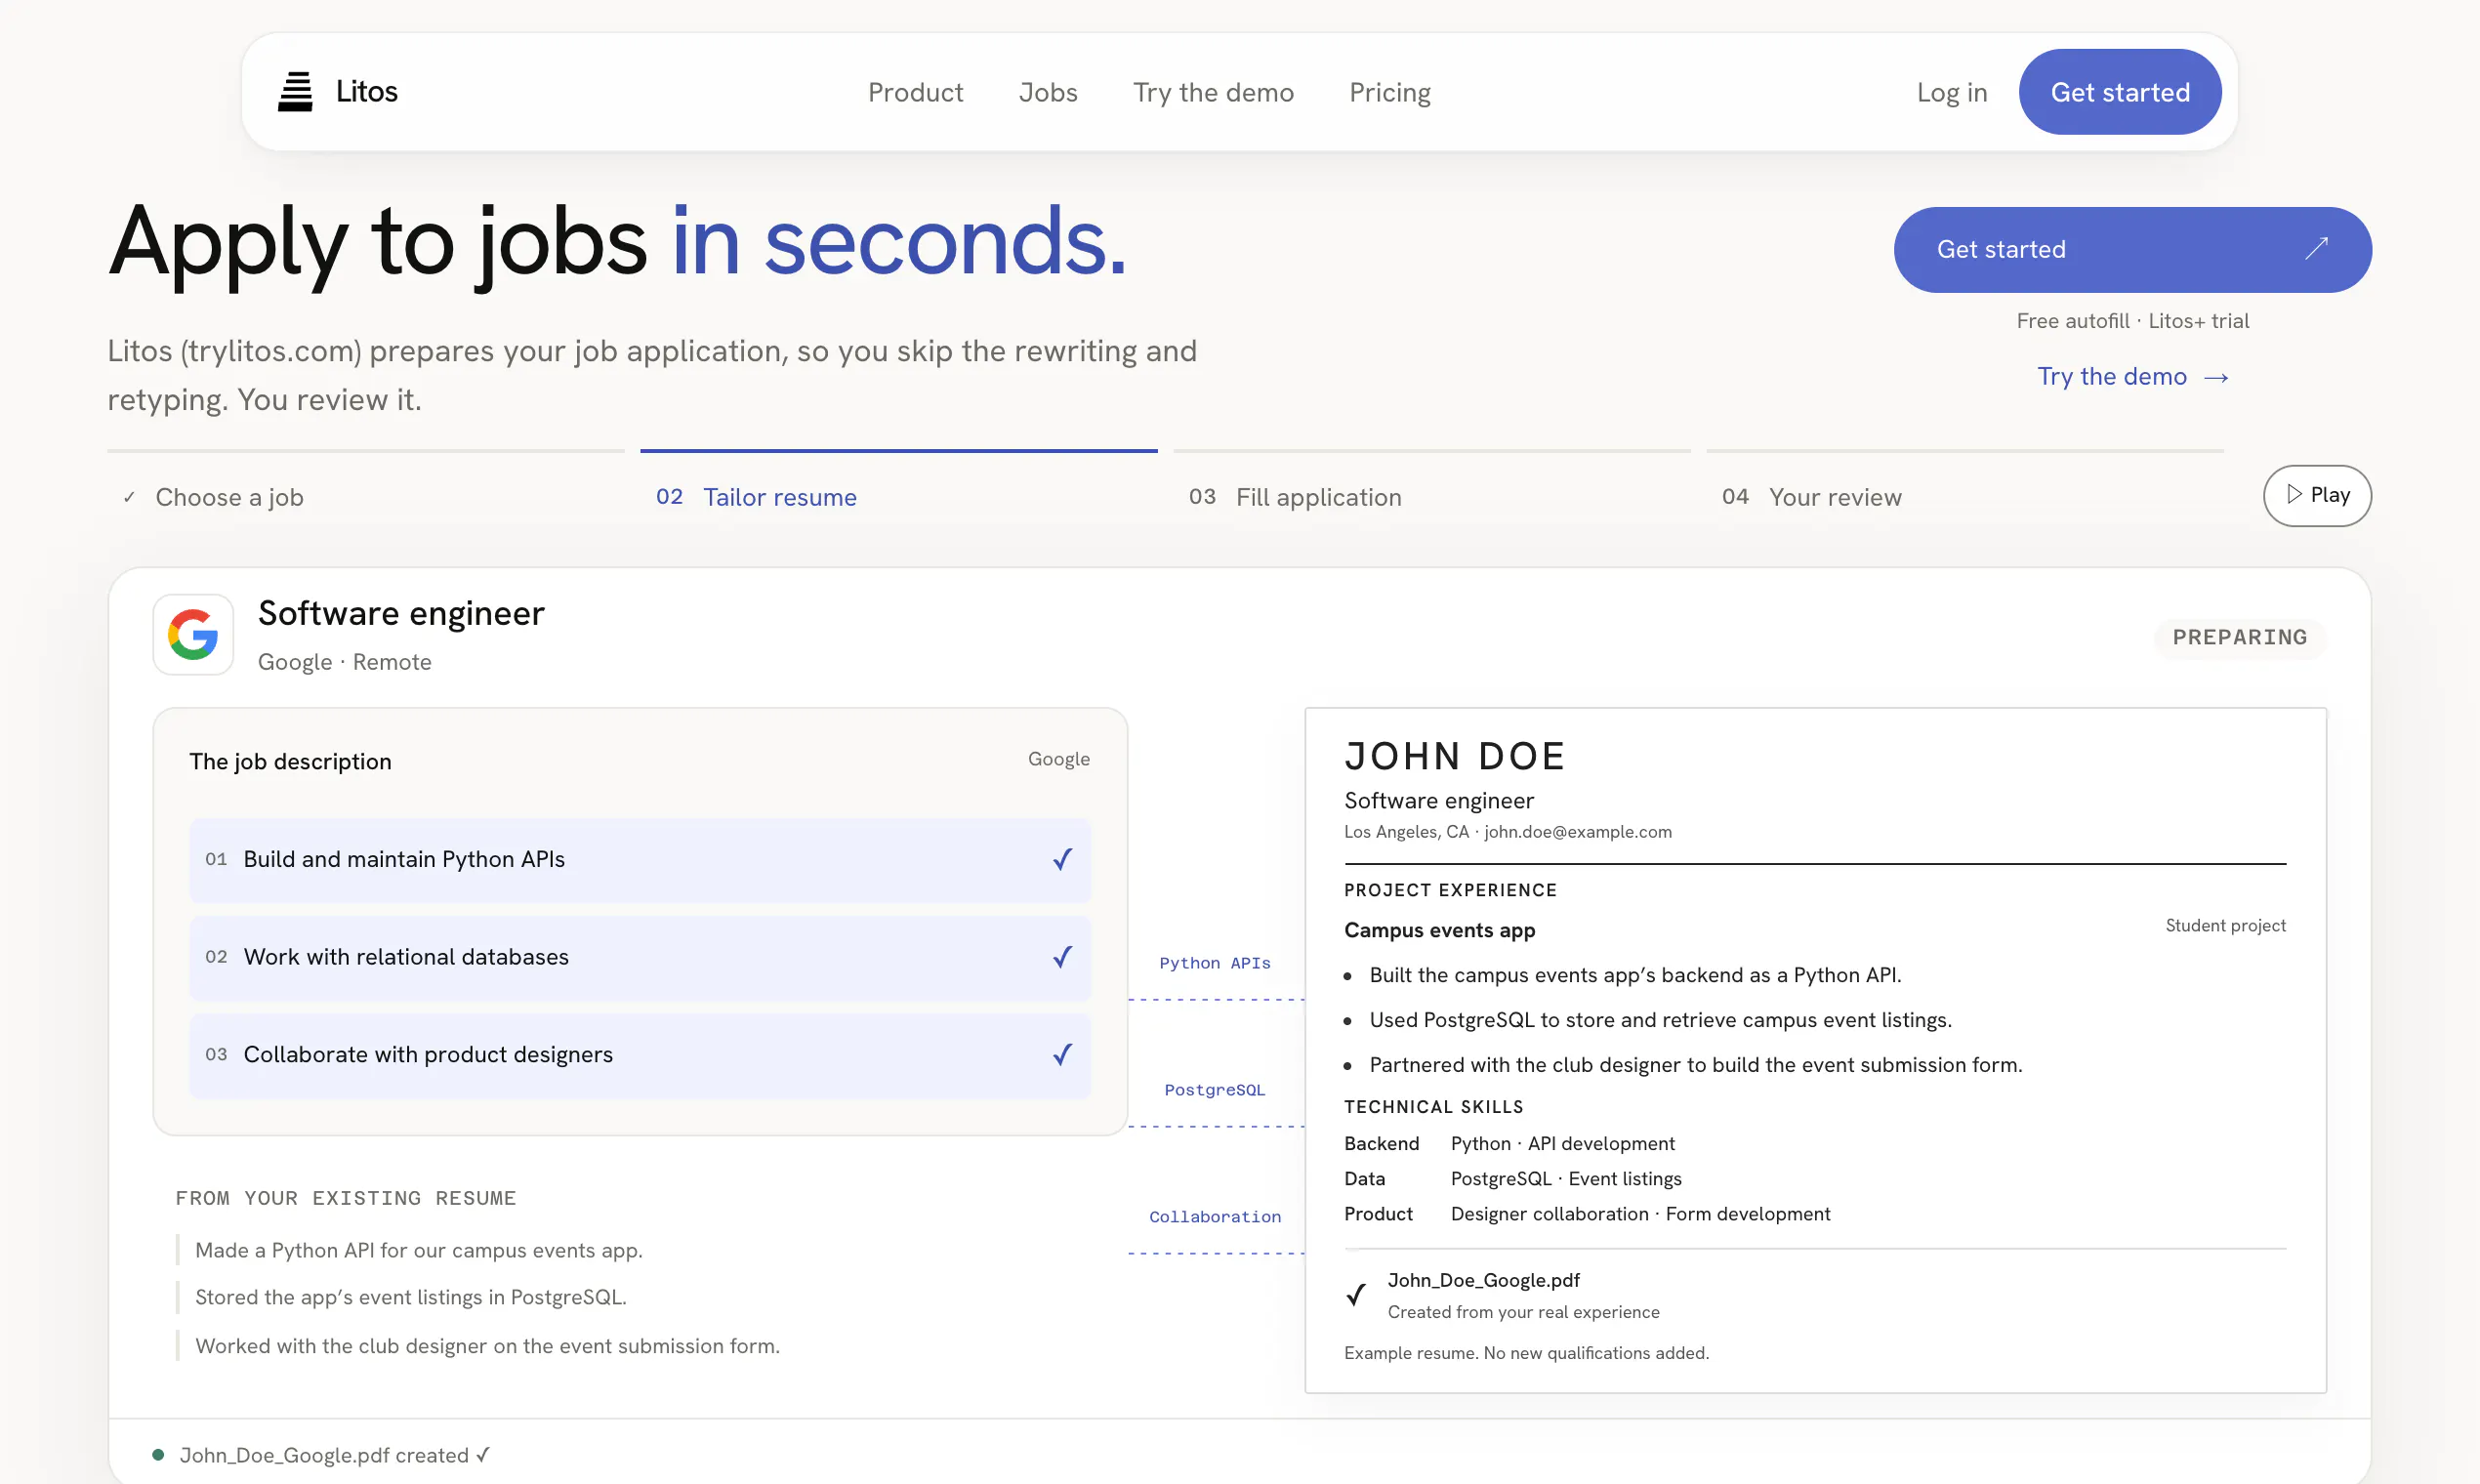Open the Product menu item

[915, 92]
